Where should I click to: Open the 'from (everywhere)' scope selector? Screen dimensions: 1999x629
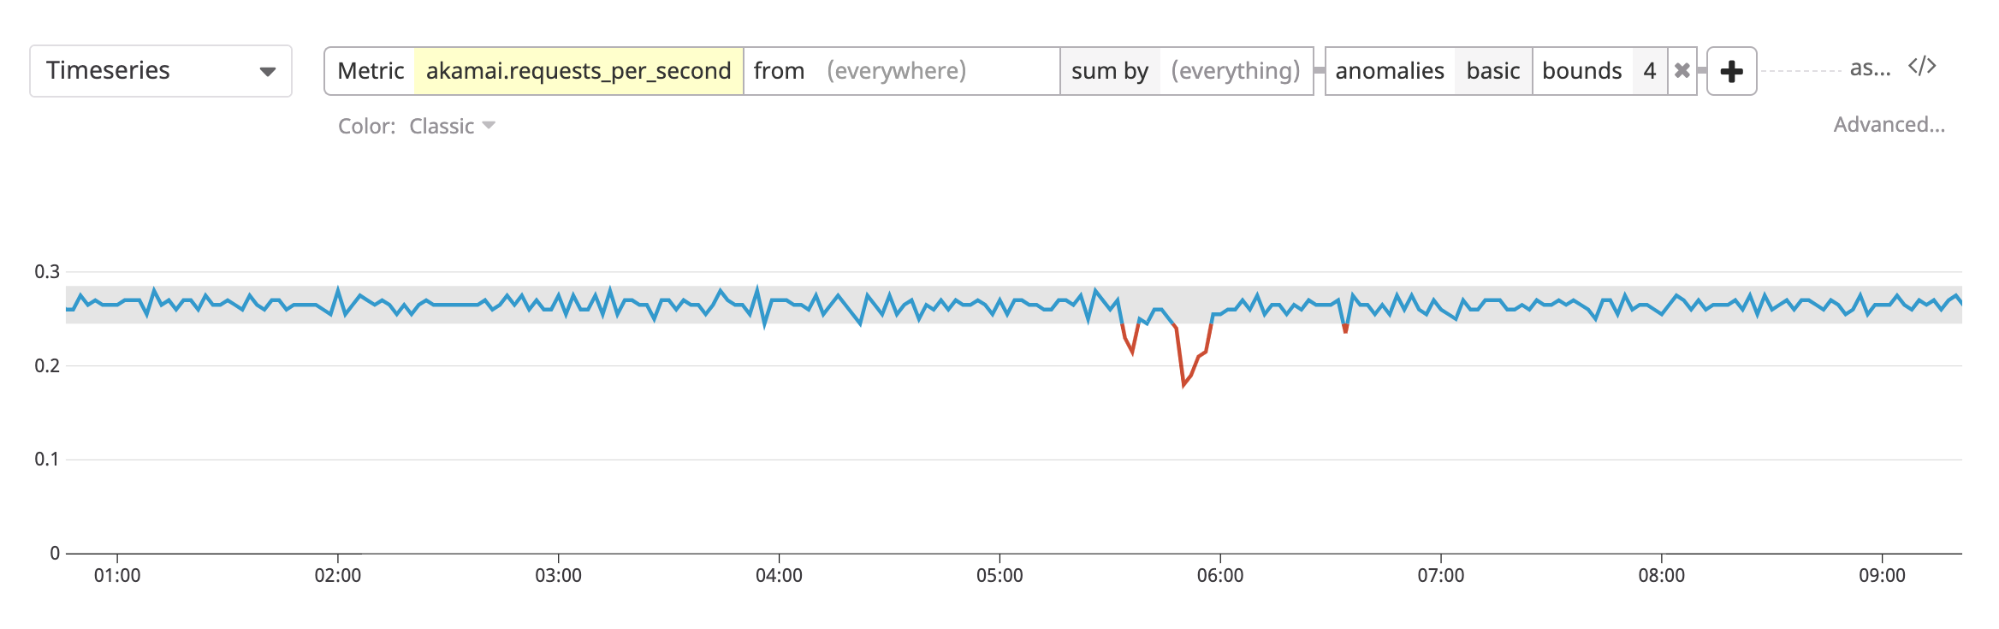click(897, 70)
